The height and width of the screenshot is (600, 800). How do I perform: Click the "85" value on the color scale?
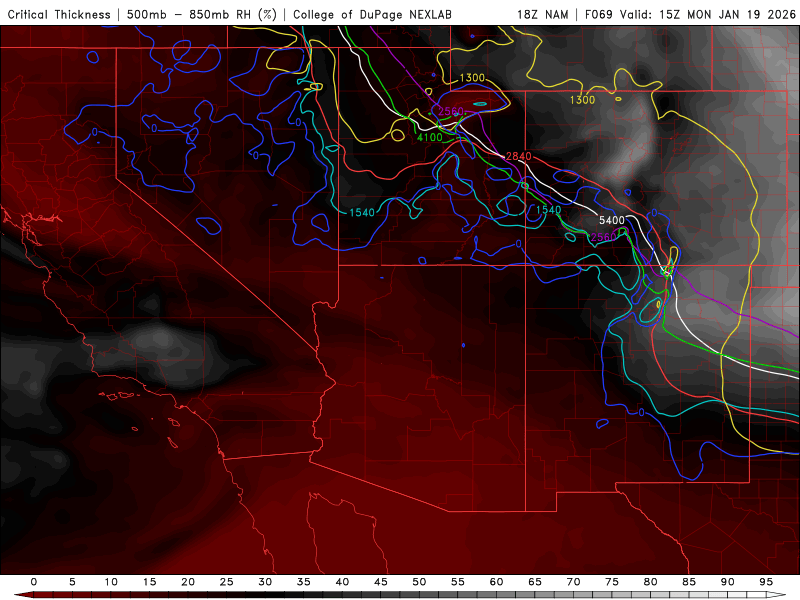(x=689, y=582)
